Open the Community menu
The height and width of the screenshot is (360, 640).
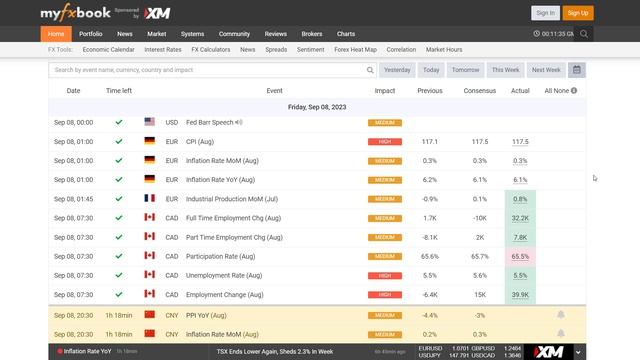(x=234, y=34)
